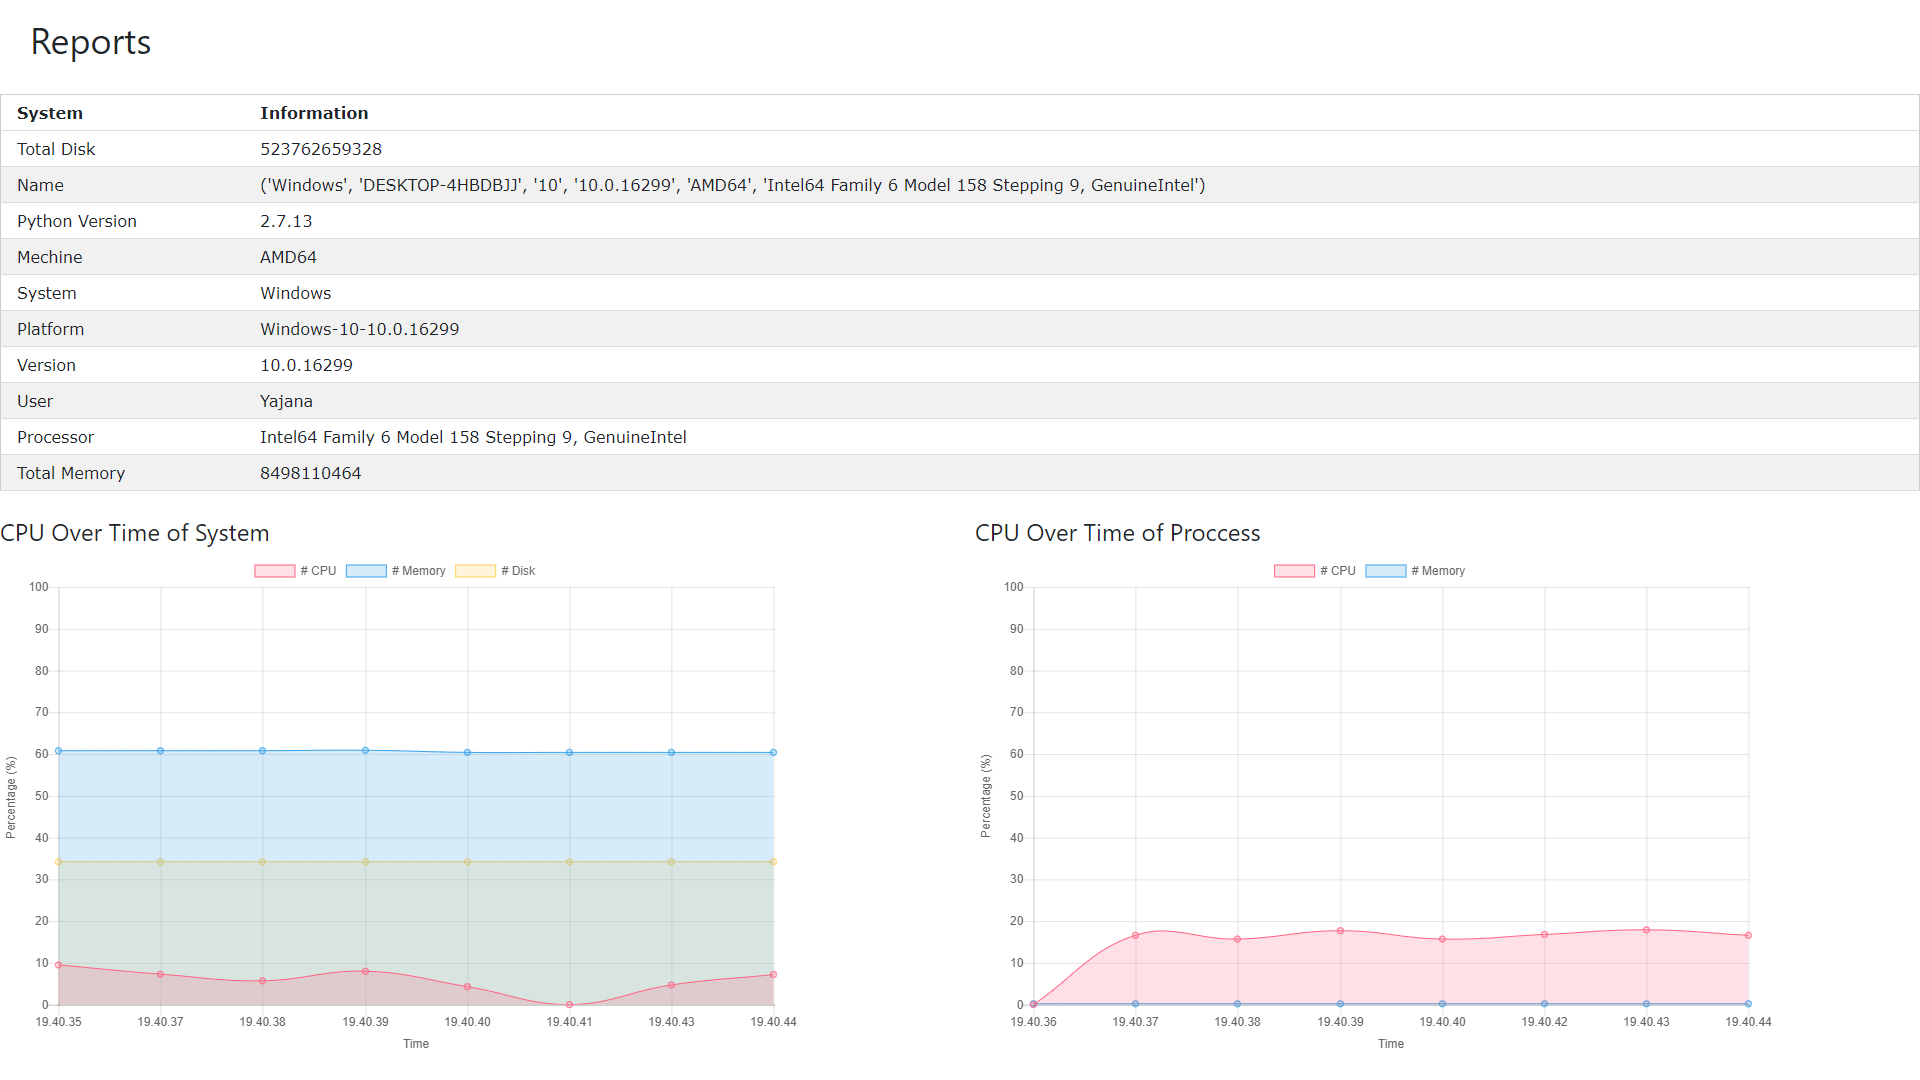Toggle the Memory legend swatch in System chart
1920x1080 pixels.
(366, 571)
